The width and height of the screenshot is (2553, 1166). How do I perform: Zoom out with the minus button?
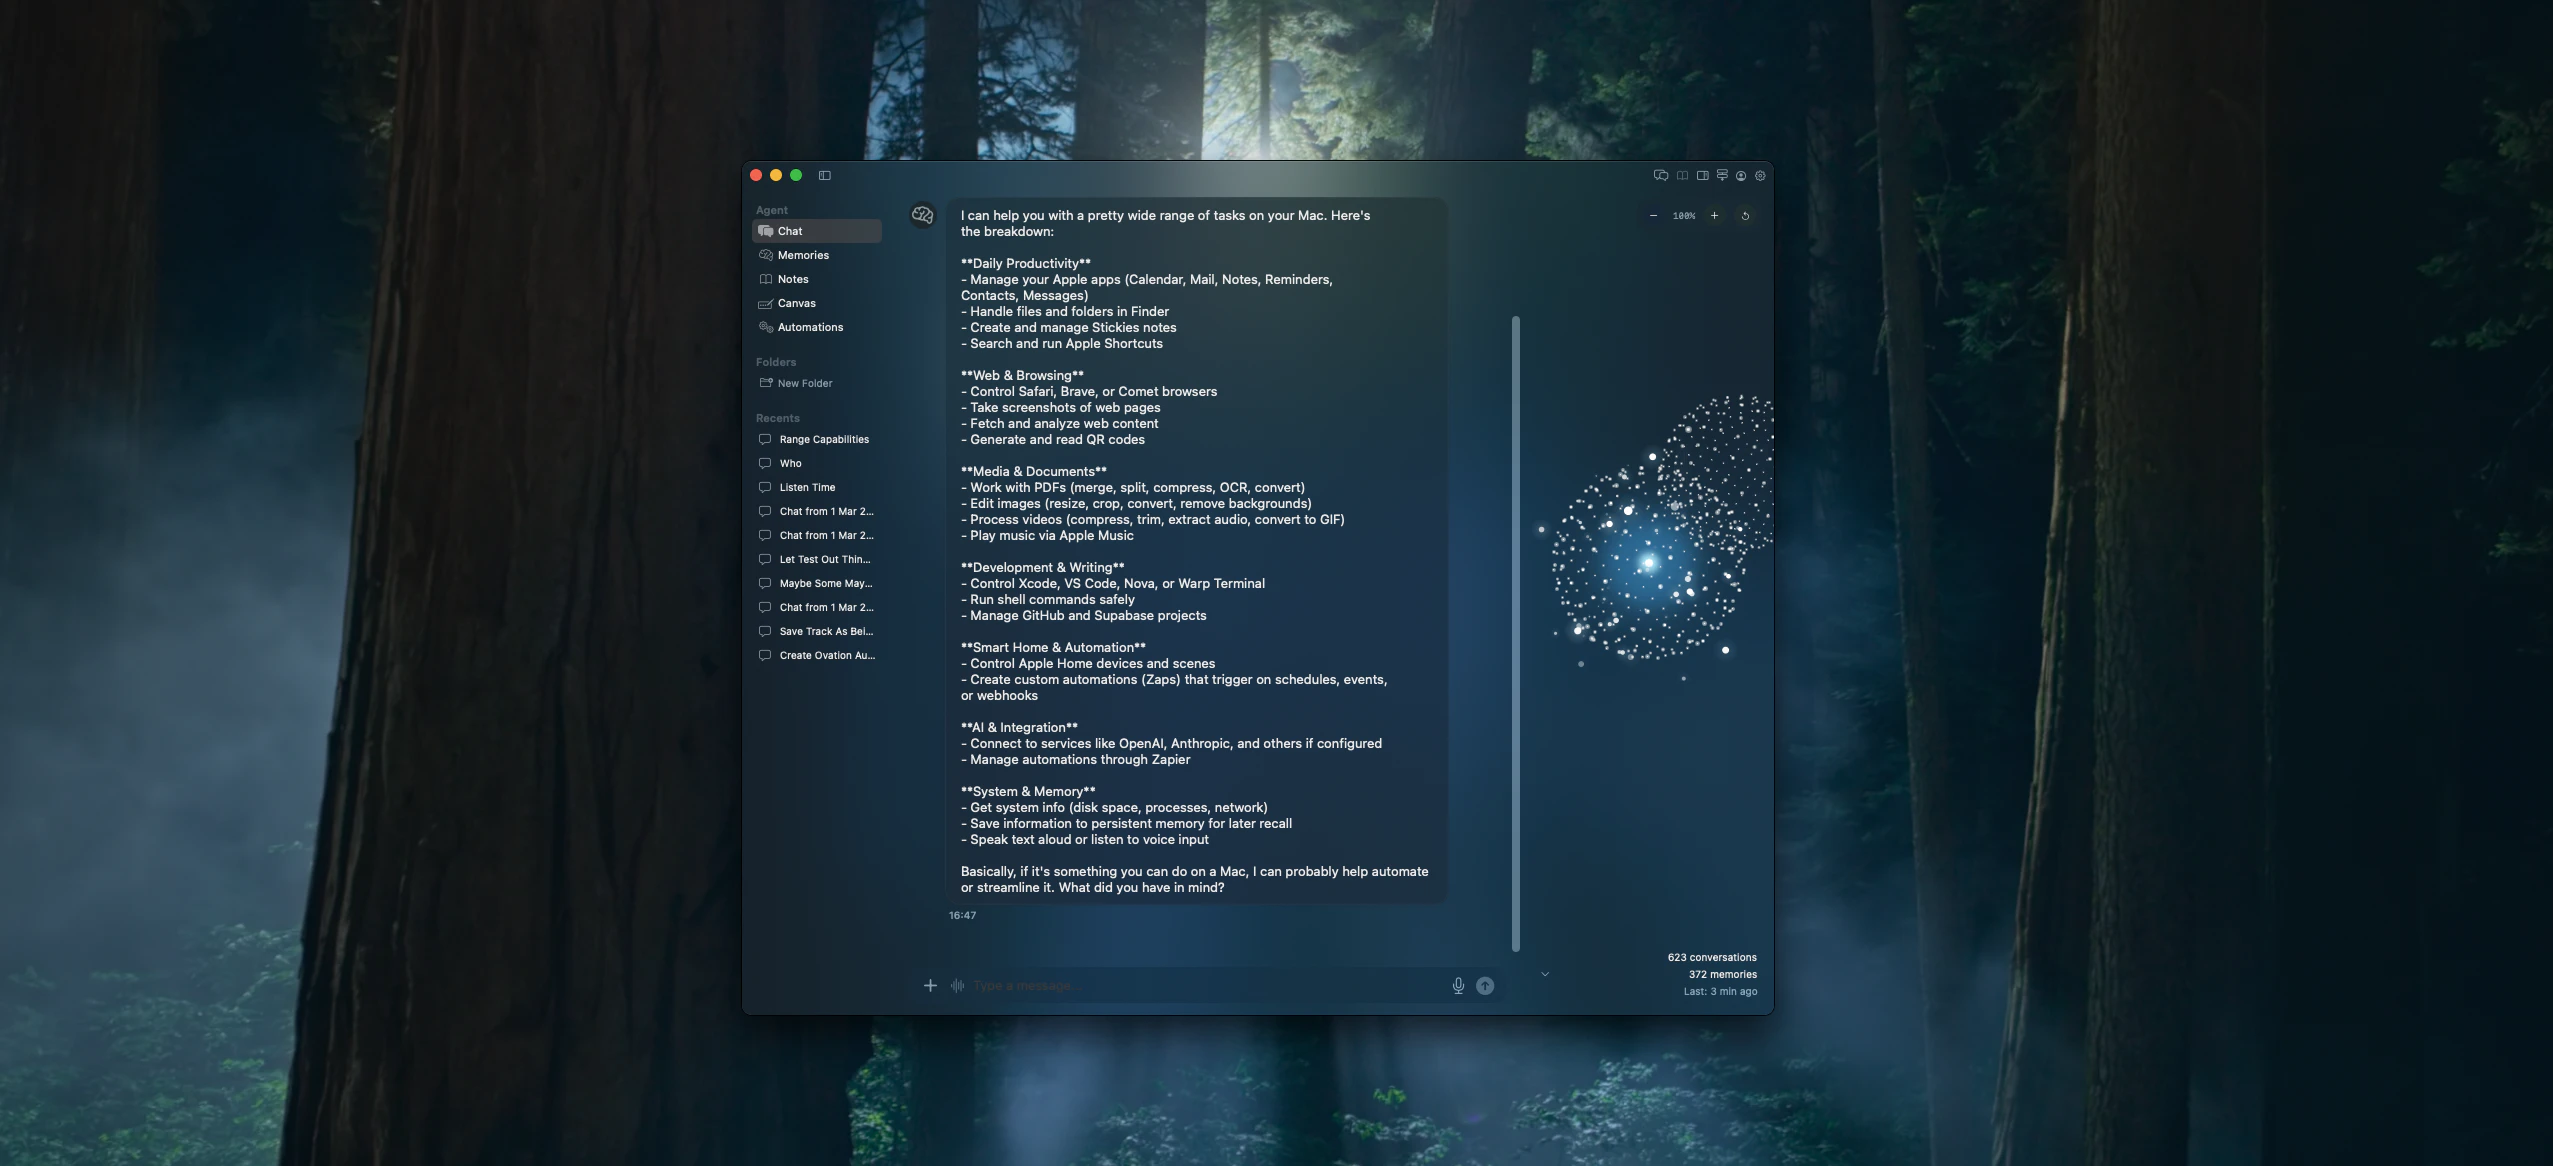point(1653,216)
